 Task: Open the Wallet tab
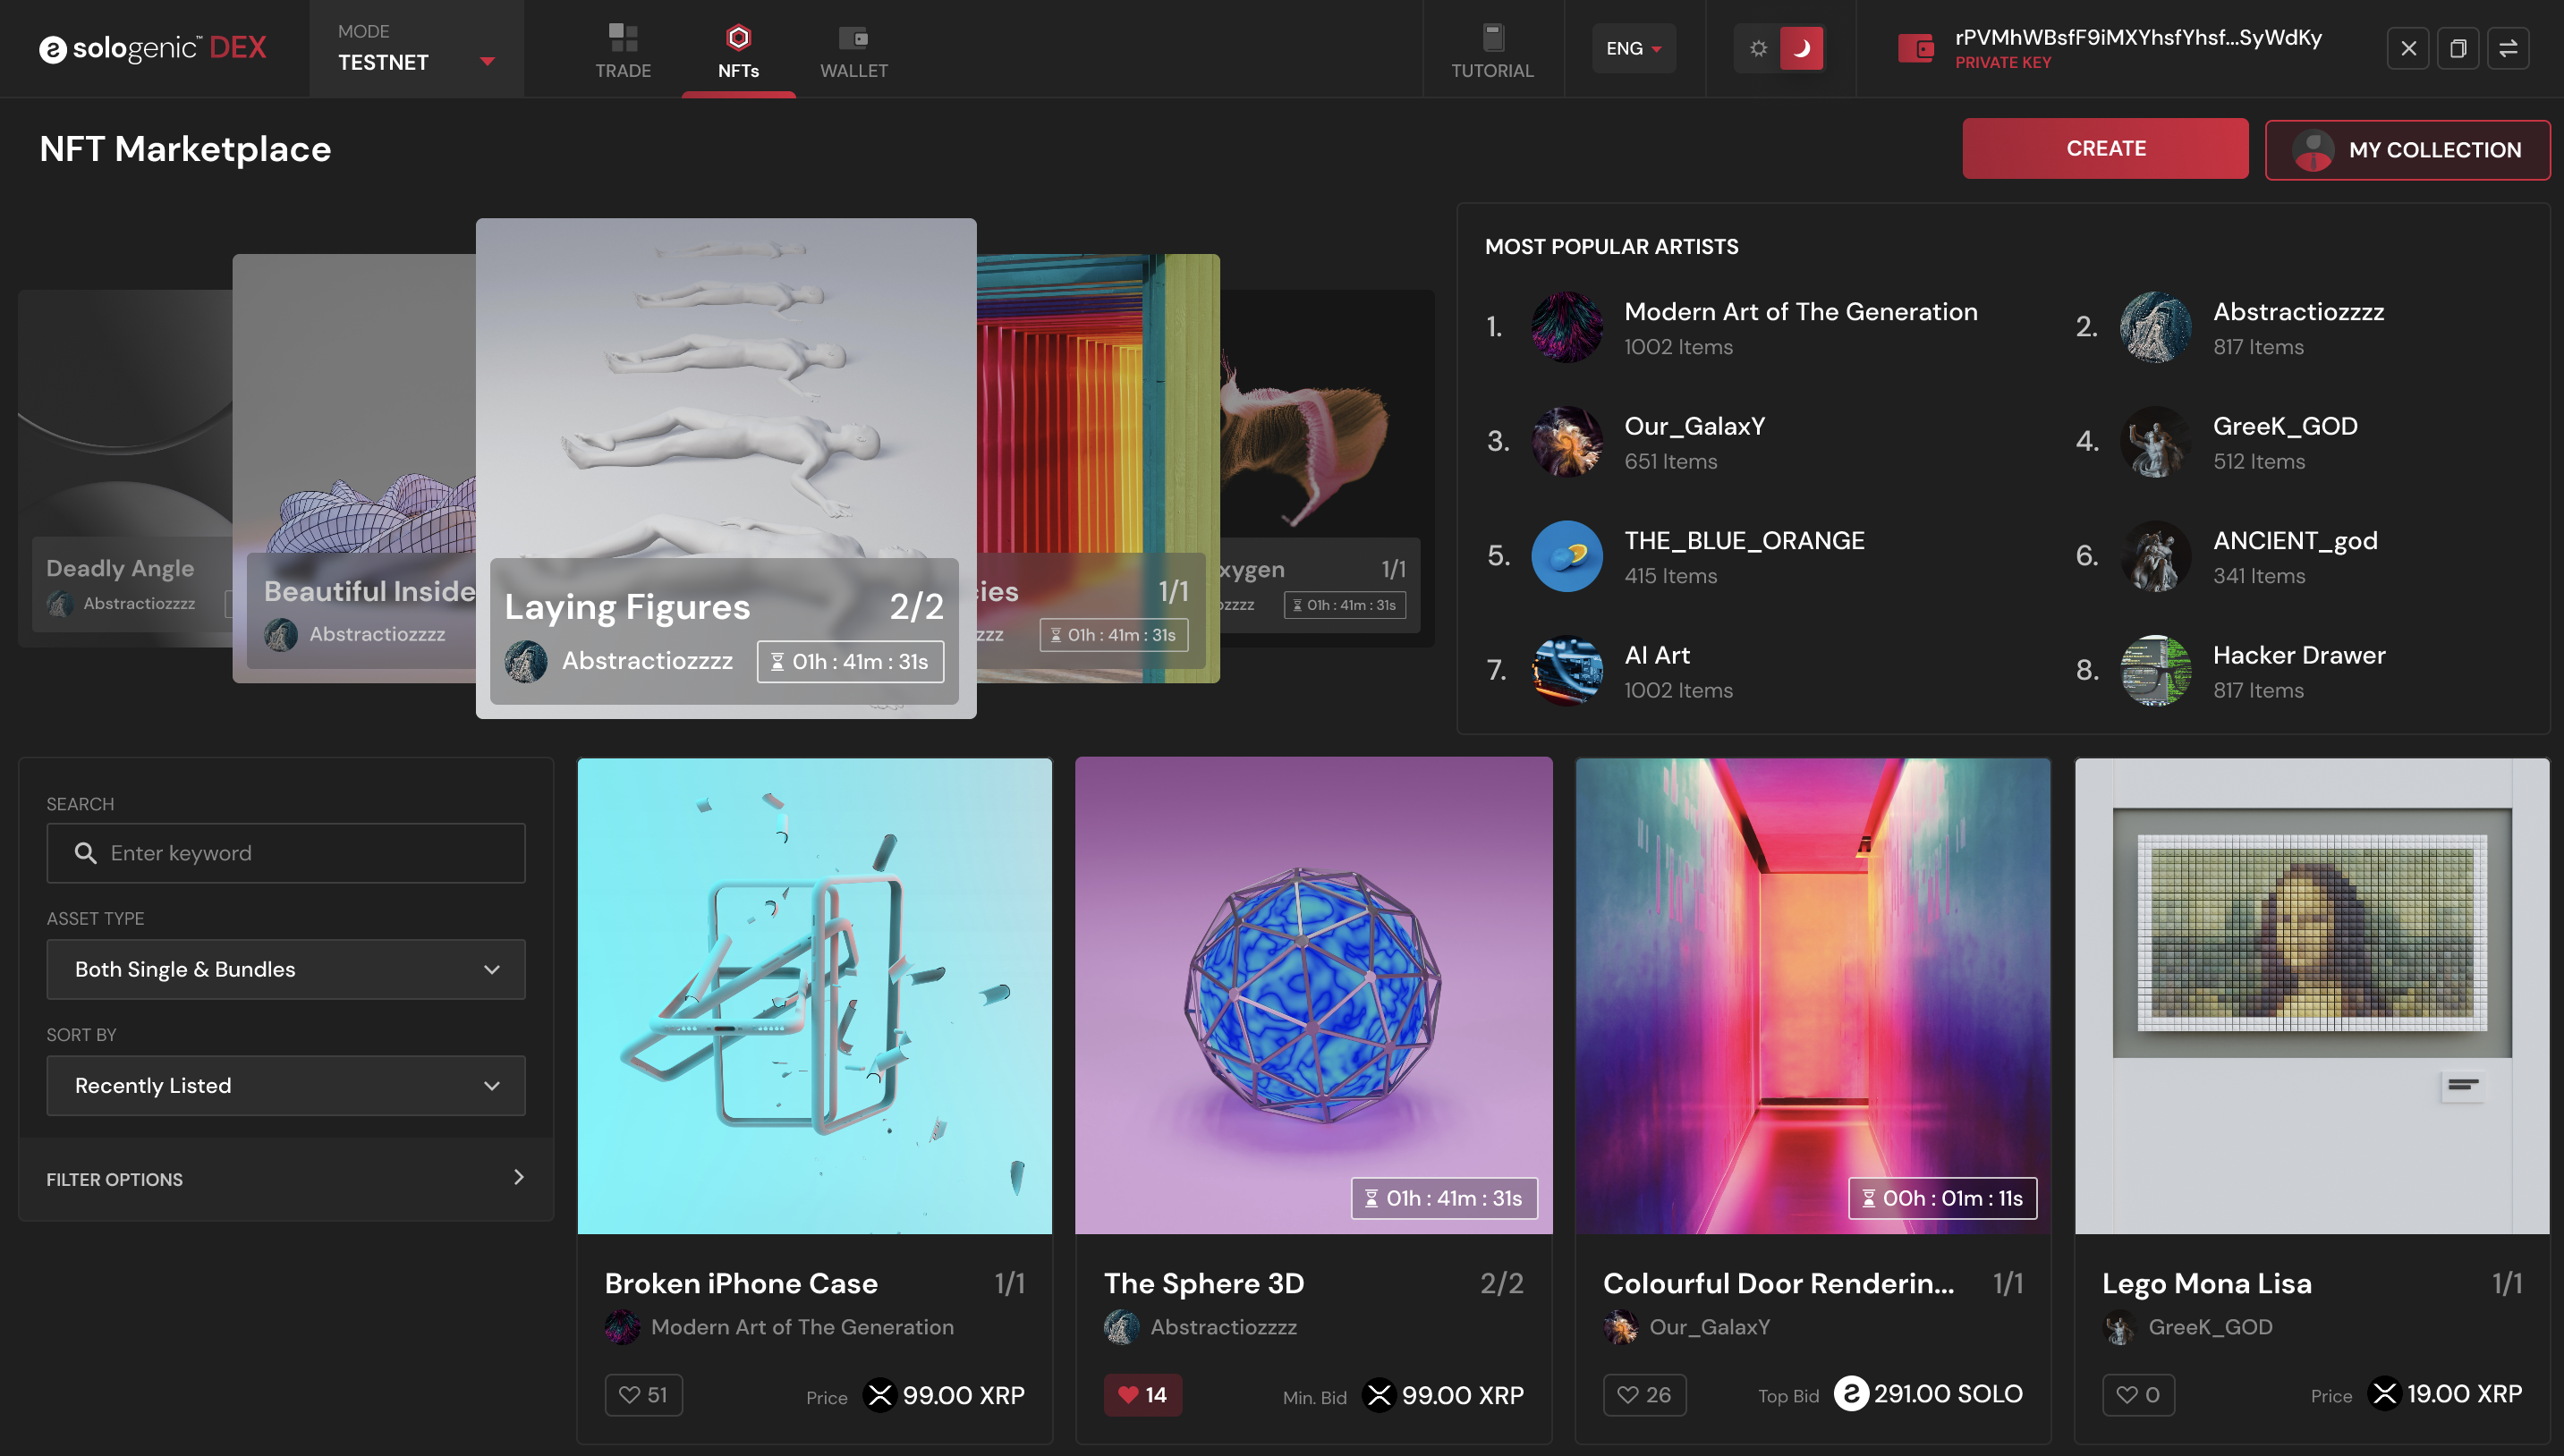tap(853, 50)
